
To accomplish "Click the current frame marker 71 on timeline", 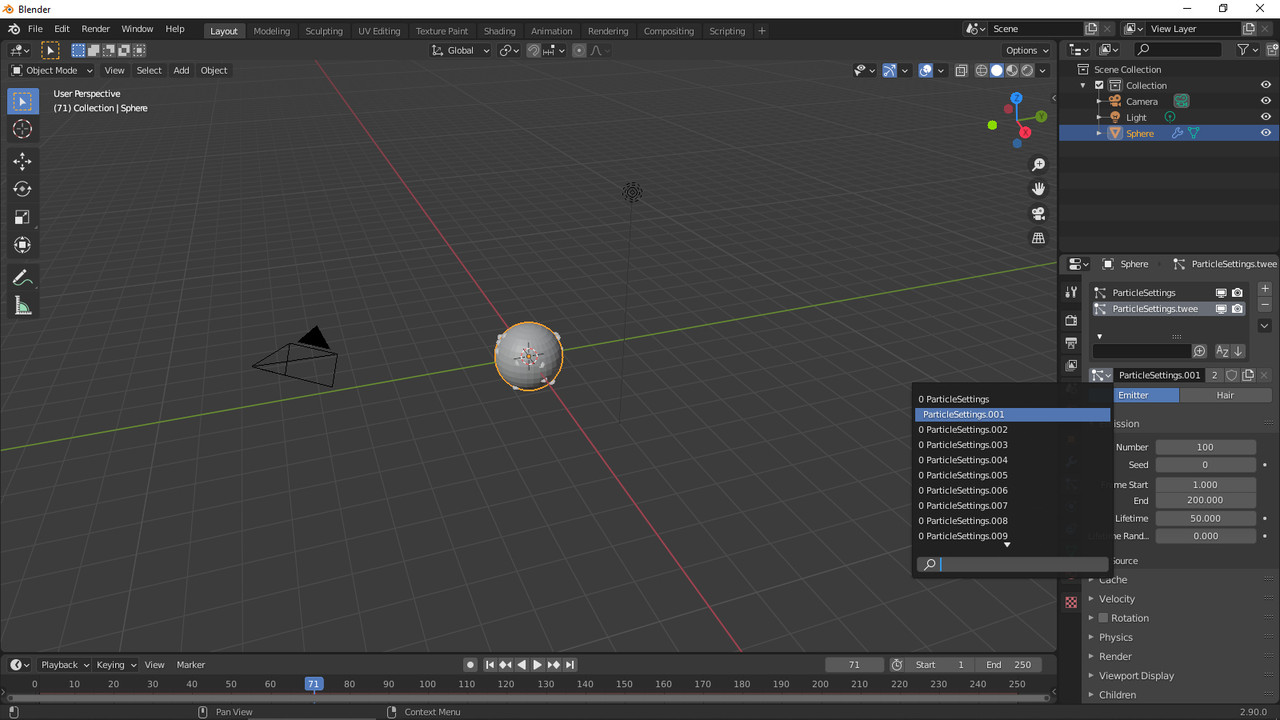I will point(314,684).
